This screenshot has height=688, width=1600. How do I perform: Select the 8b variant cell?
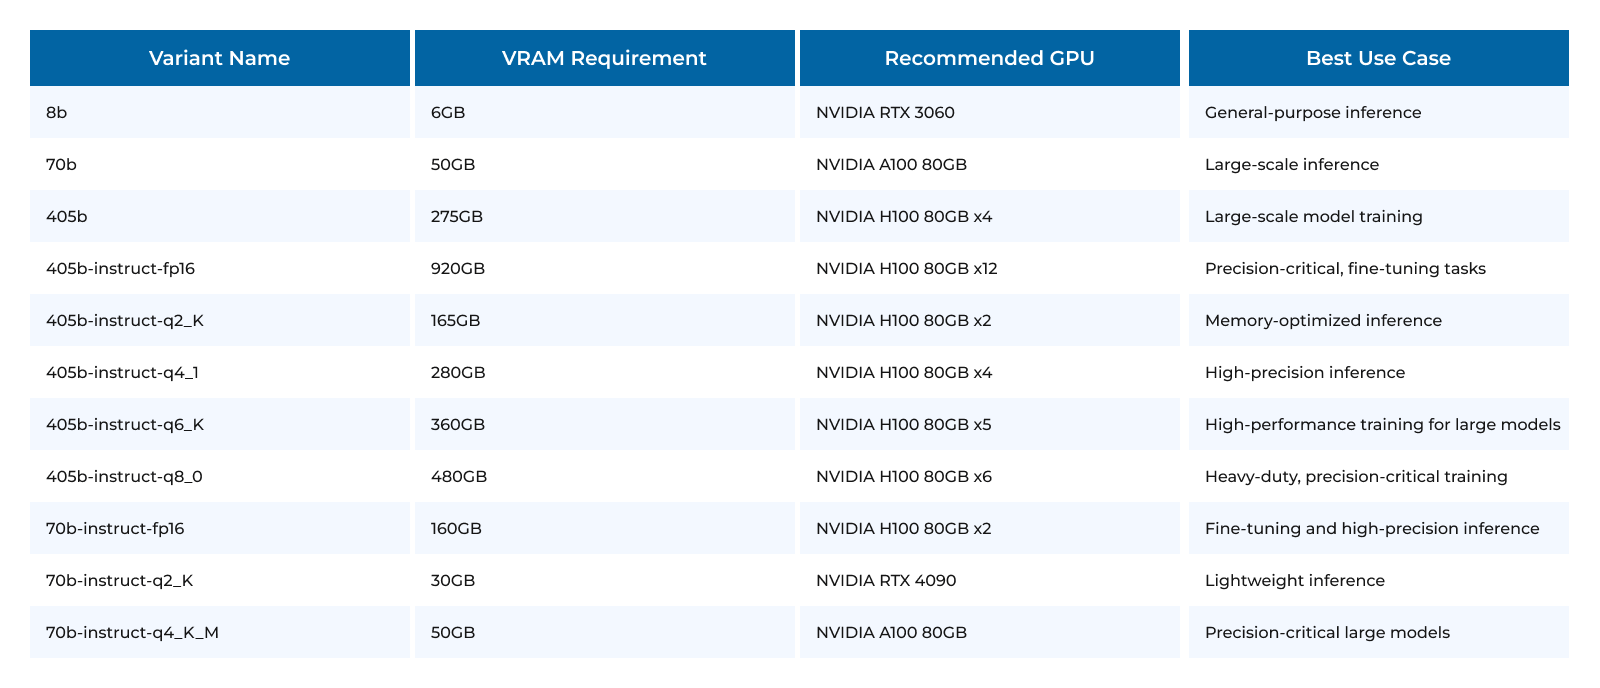(57, 113)
